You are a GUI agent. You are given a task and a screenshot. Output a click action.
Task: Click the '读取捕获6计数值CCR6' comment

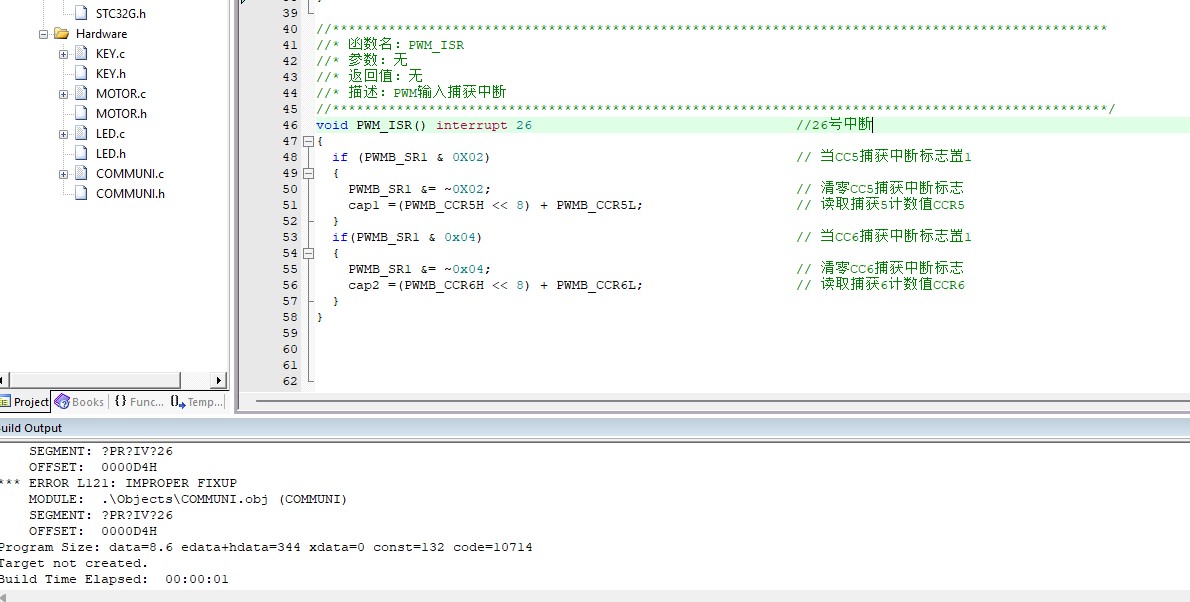pos(880,285)
